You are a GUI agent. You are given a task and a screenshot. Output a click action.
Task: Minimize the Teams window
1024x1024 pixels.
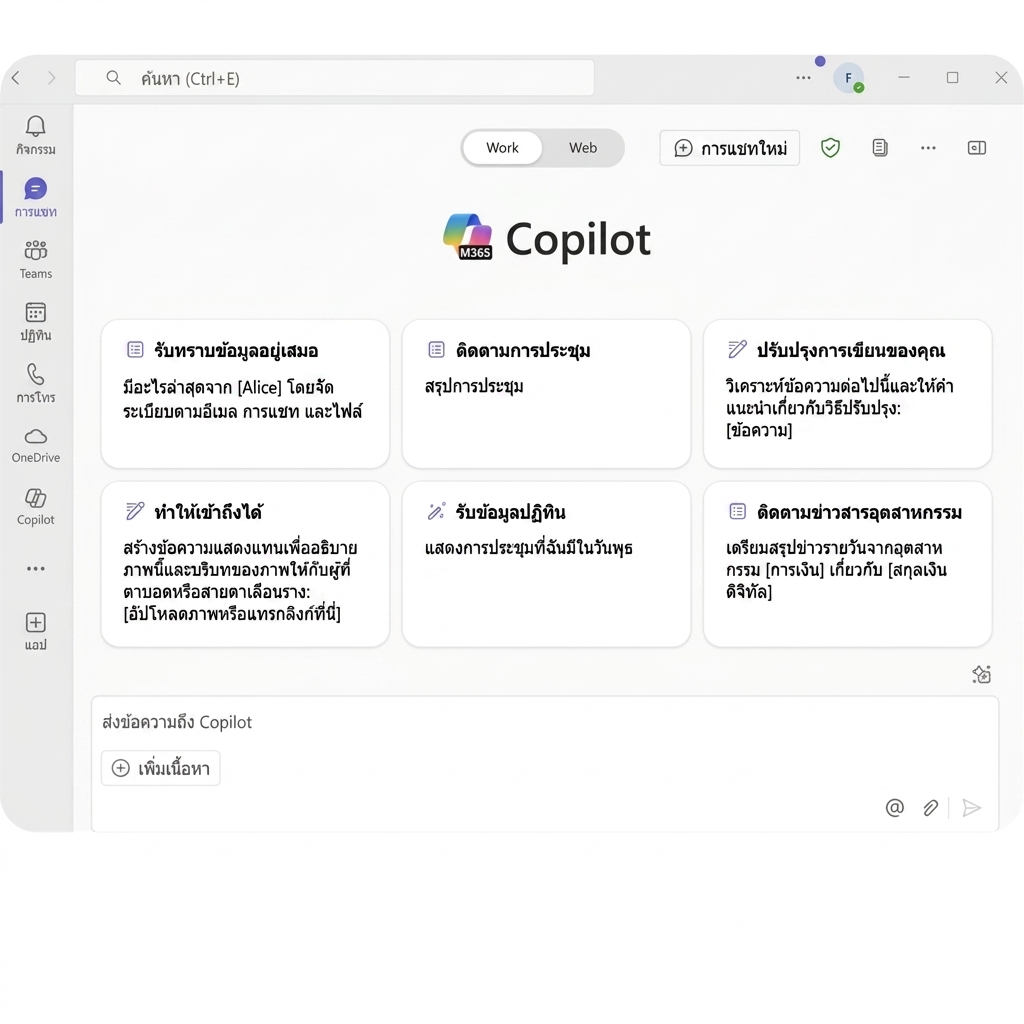tap(904, 78)
